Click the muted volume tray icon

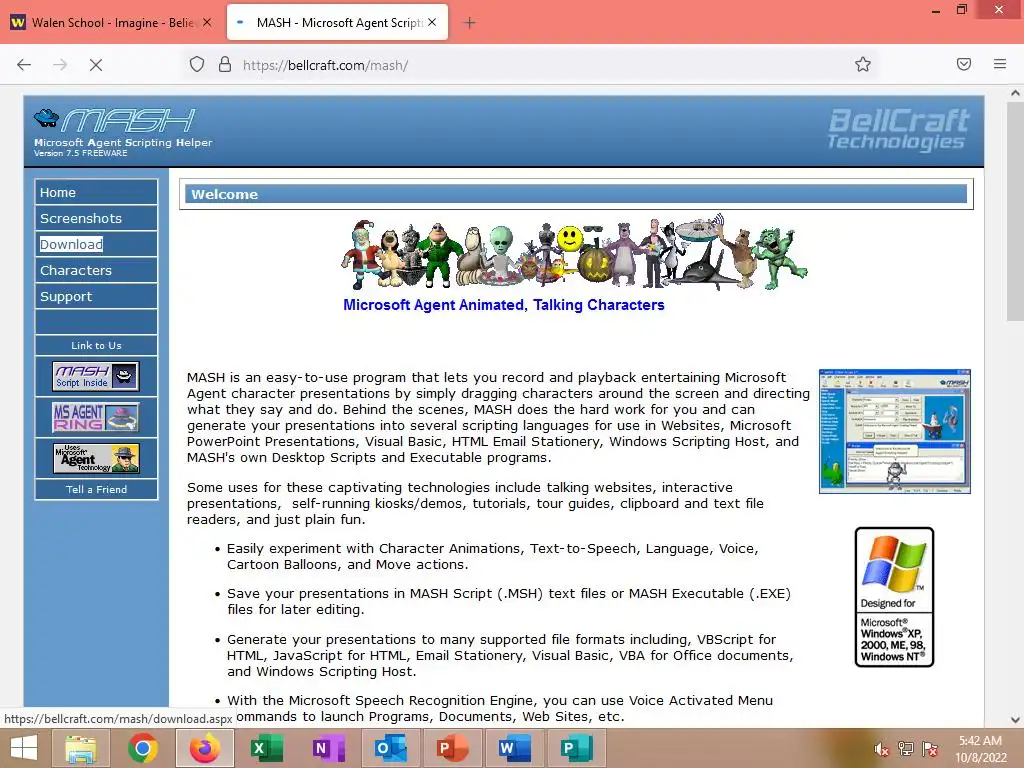(882, 749)
